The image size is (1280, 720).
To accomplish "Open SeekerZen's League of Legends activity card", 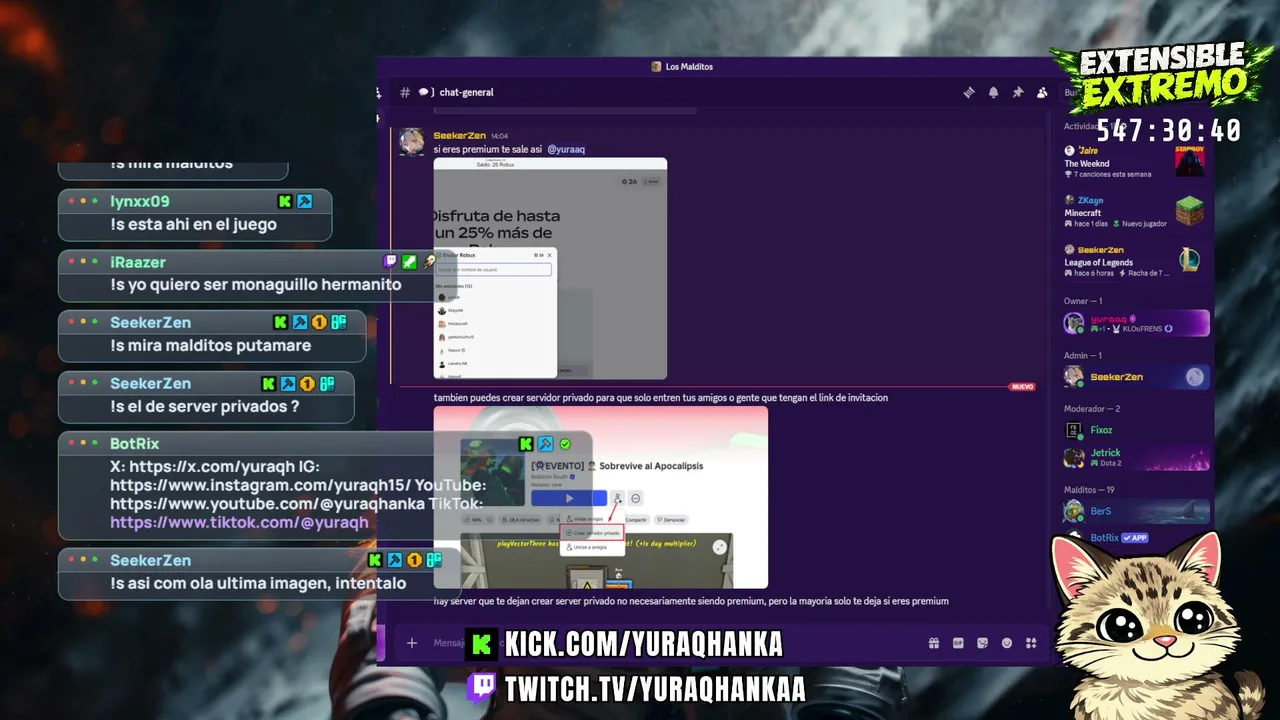I will tap(1135, 261).
